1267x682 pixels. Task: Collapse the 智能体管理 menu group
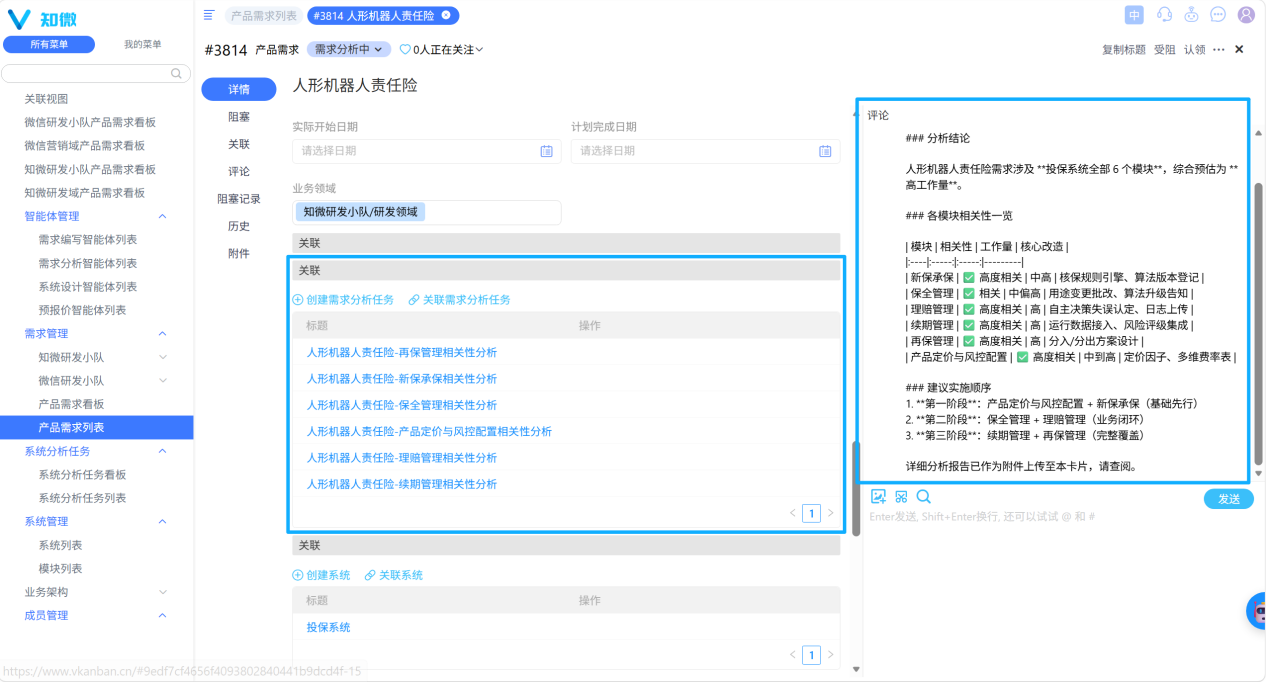click(163, 216)
